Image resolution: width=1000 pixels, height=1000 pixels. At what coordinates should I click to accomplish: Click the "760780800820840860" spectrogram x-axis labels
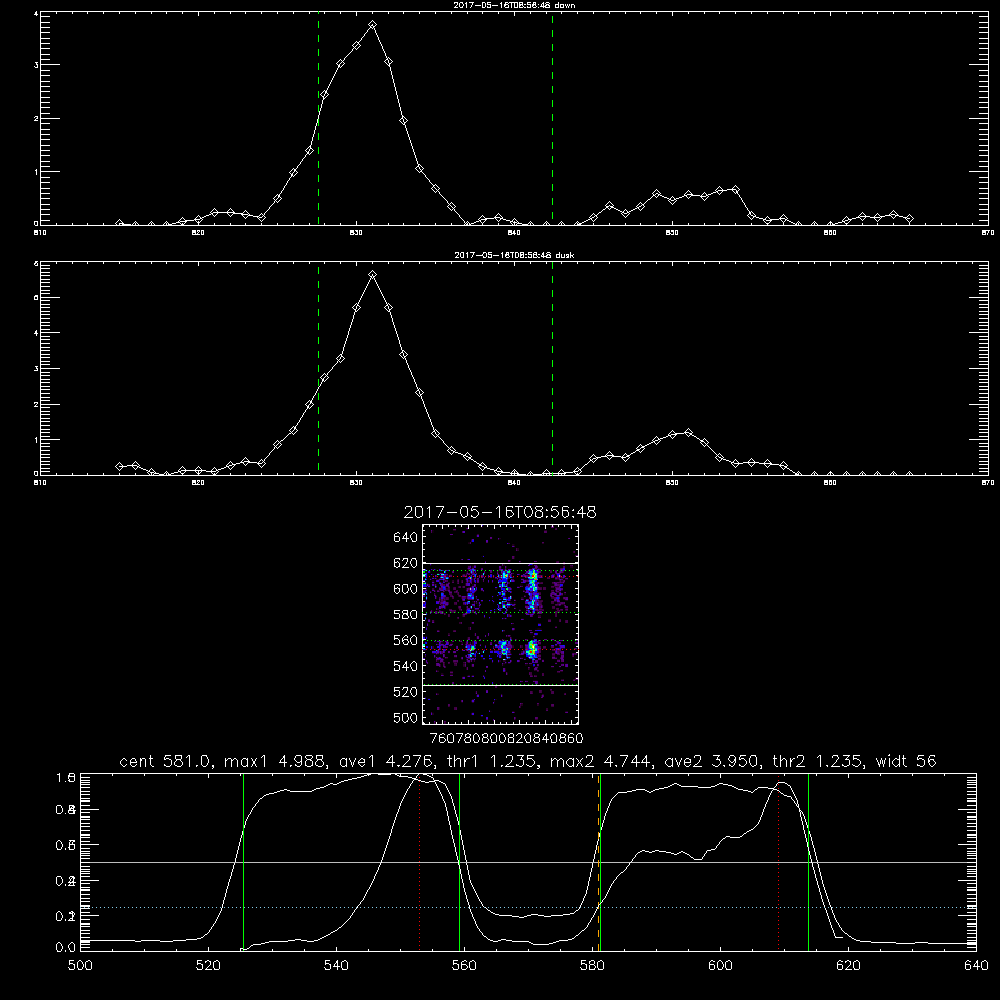pyautogui.click(x=506, y=739)
